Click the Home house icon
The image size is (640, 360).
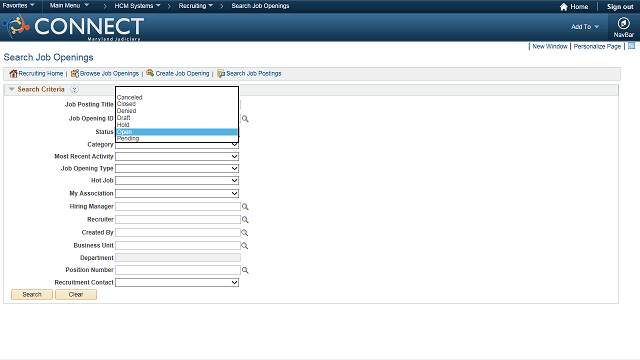click(564, 7)
